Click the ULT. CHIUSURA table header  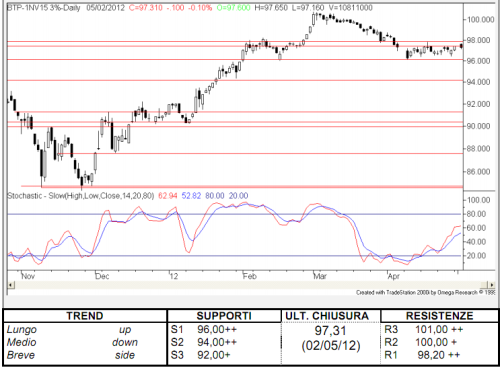click(x=327, y=316)
